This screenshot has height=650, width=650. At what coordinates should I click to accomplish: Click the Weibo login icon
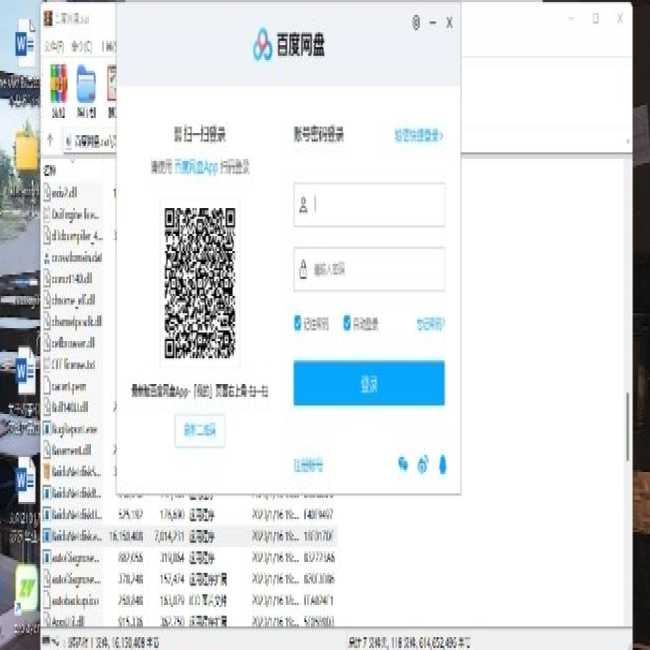coord(422,464)
